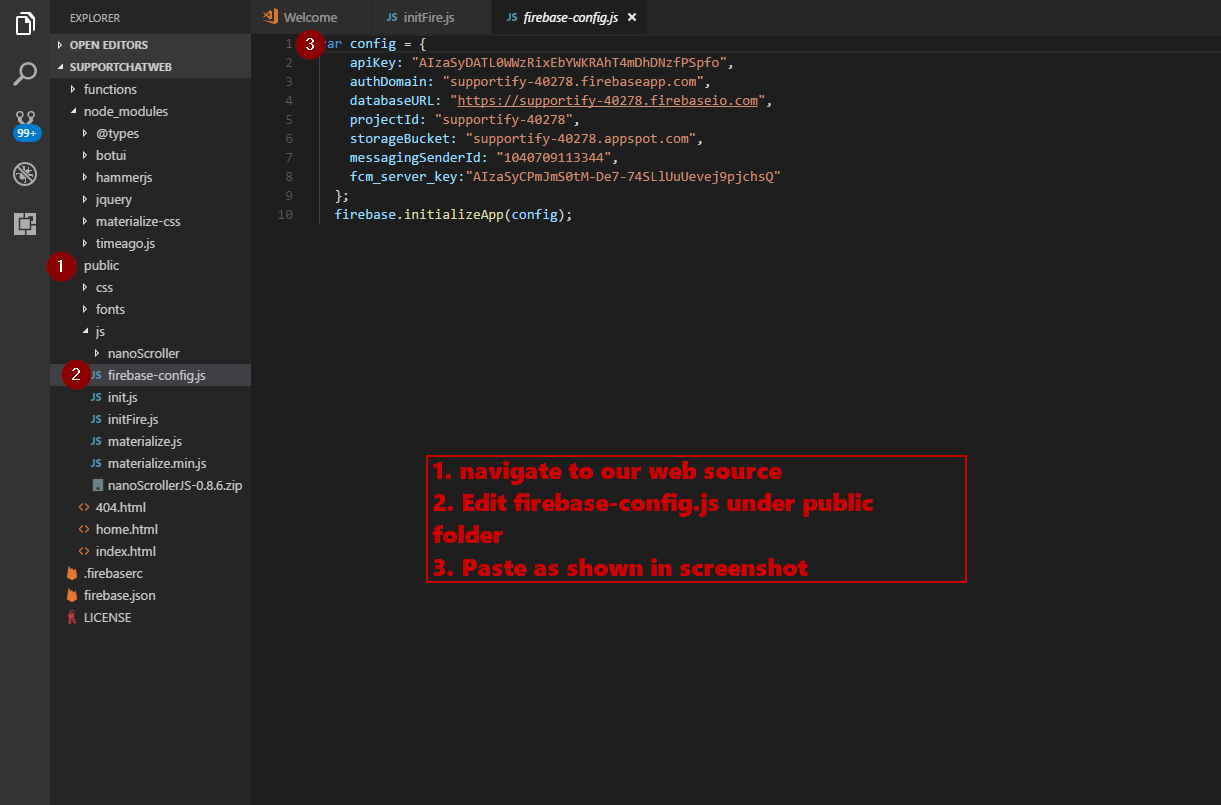The image size is (1221, 805).
Task: Click the EXPLORER panel title
Action: pos(95,18)
